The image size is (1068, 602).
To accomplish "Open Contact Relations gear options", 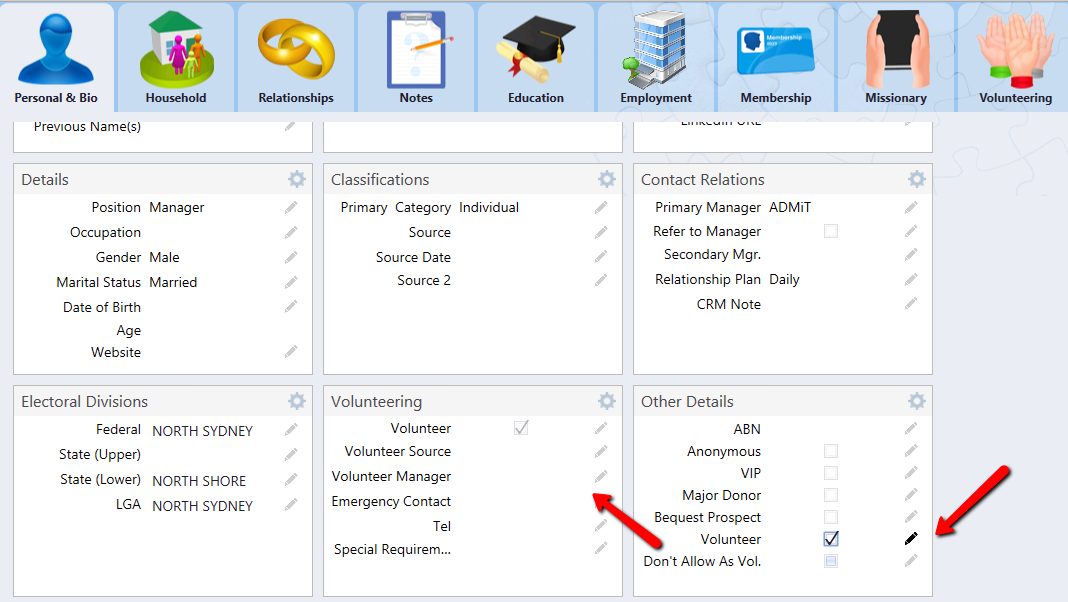I will (x=917, y=179).
